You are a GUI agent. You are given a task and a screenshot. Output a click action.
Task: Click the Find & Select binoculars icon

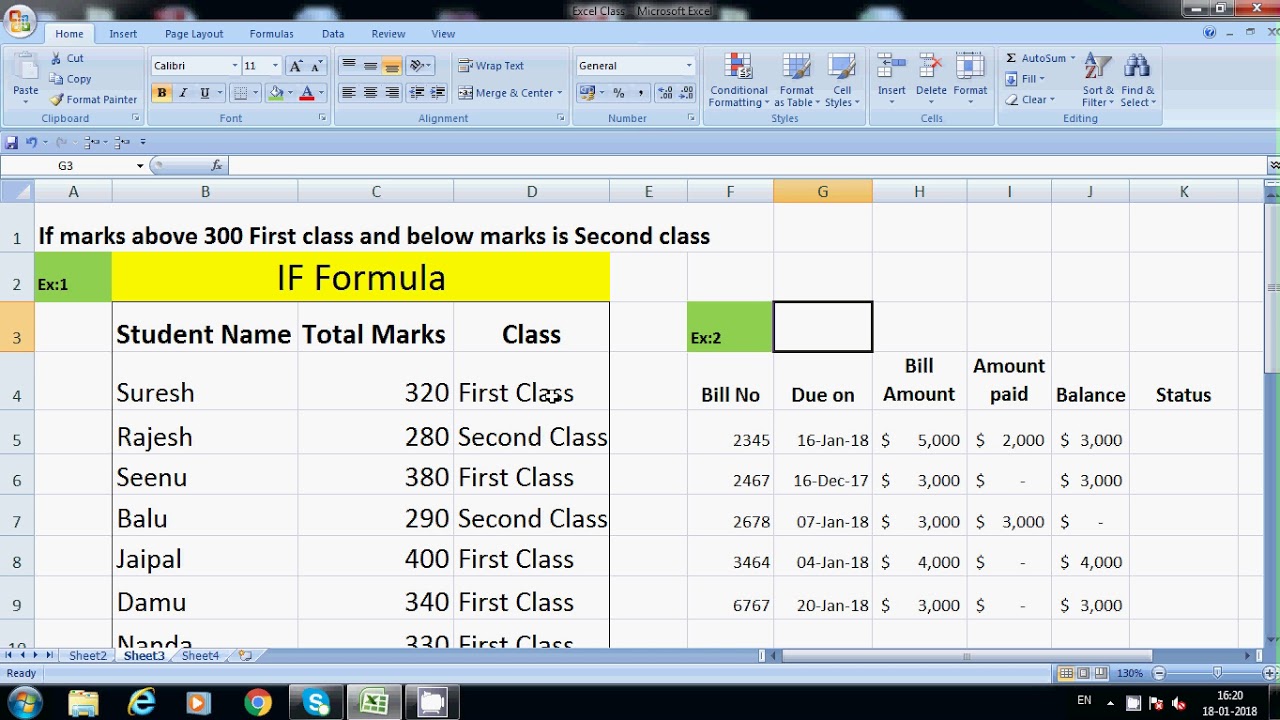(1137, 67)
